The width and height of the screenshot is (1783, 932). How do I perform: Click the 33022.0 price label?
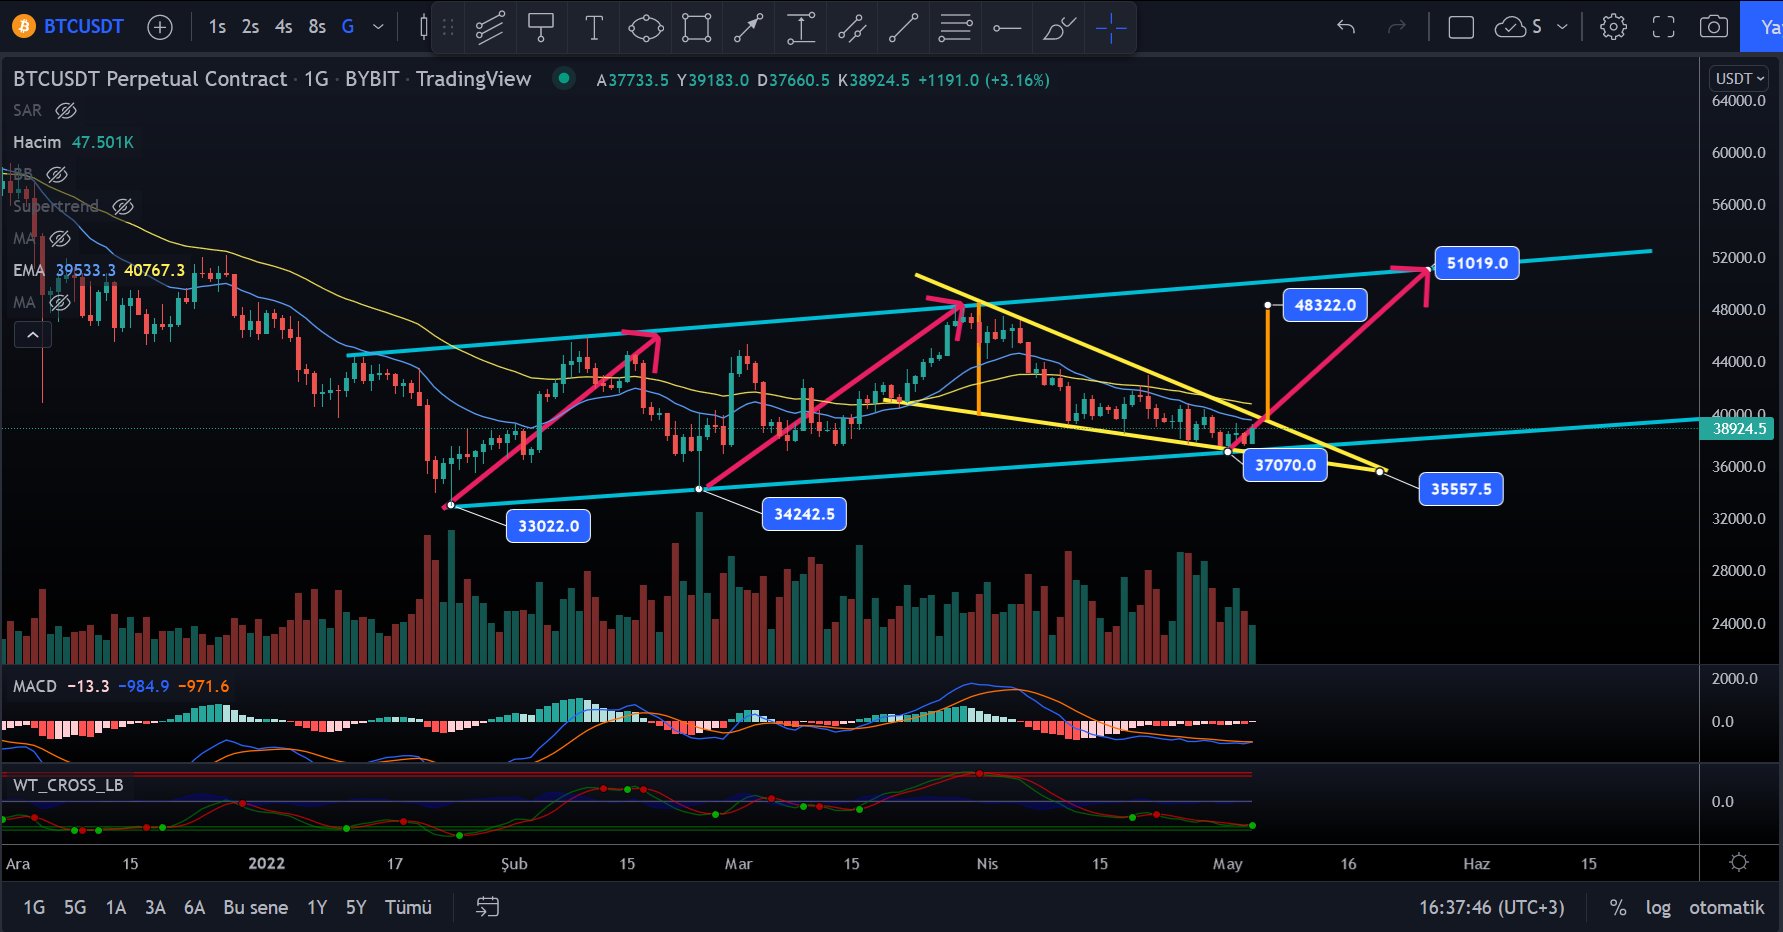(x=548, y=526)
